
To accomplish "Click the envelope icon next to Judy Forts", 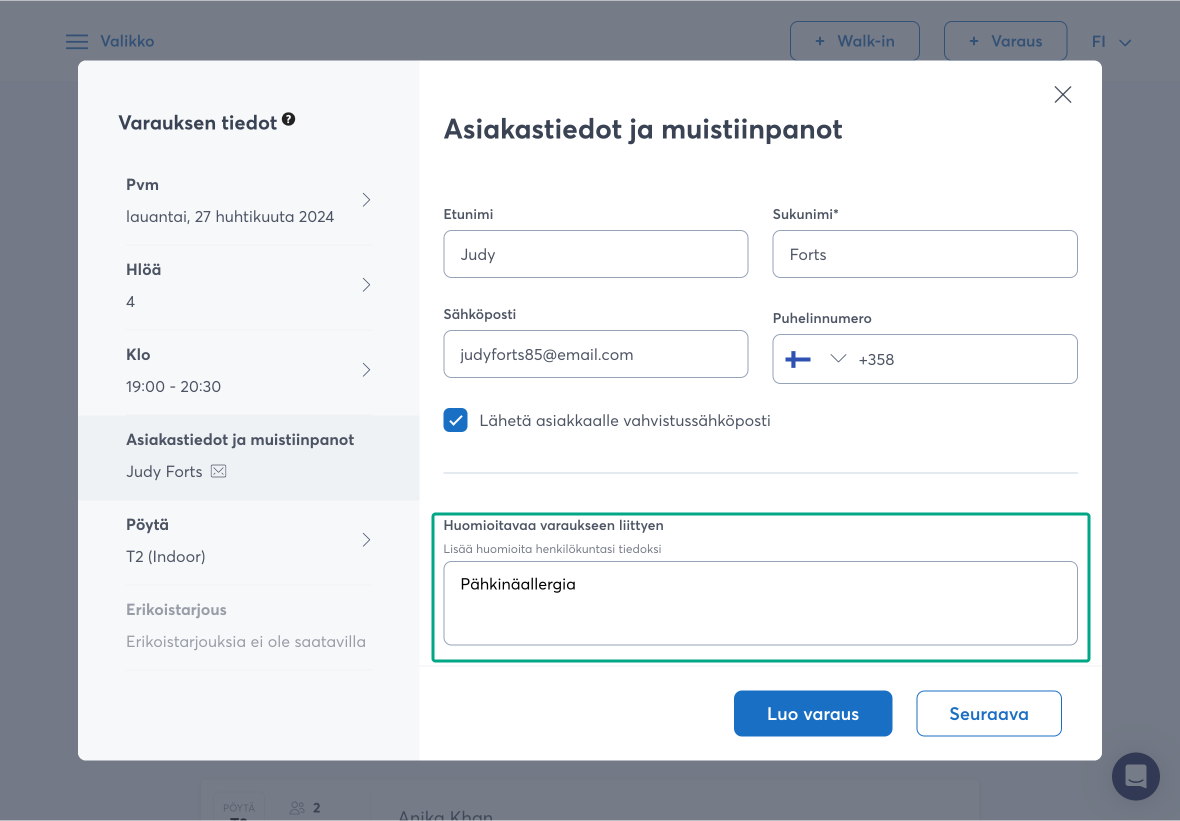I will (218, 471).
